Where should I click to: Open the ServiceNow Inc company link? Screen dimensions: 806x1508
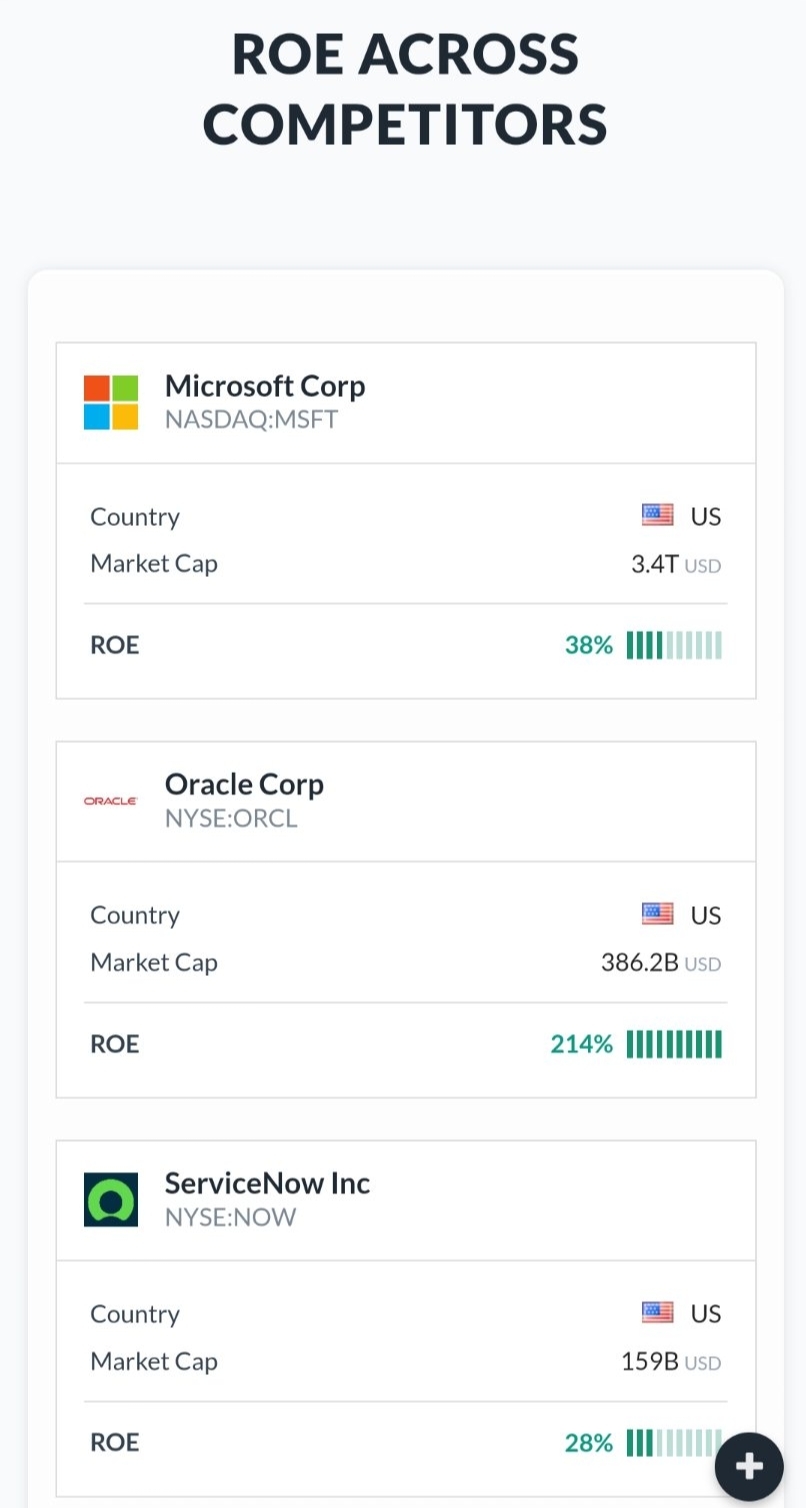(x=267, y=1184)
